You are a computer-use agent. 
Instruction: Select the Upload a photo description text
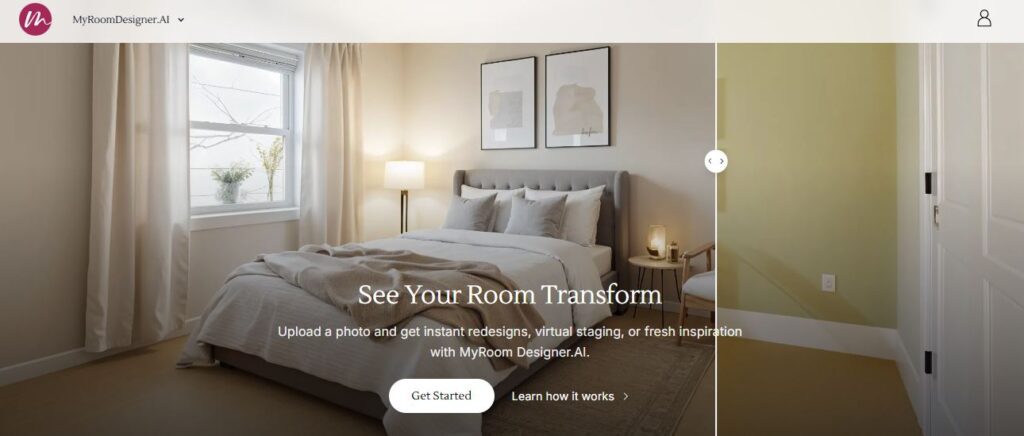point(509,342)
